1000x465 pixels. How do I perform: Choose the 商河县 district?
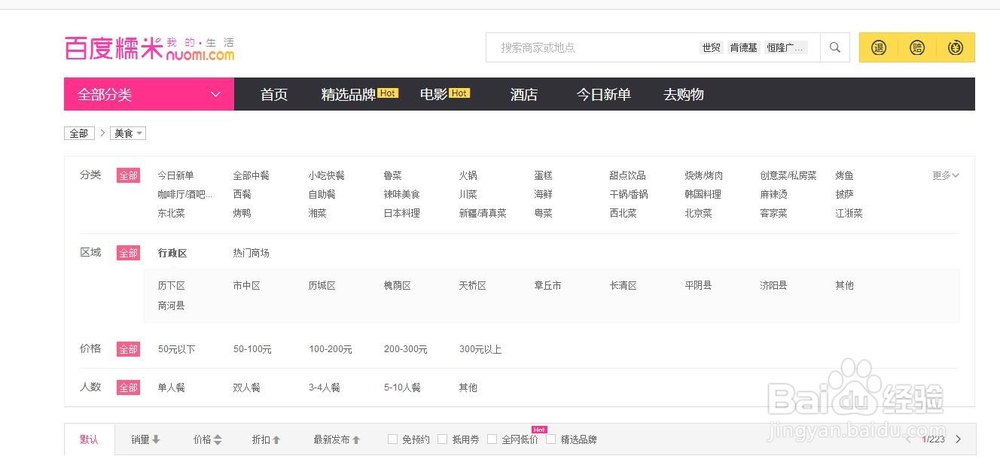pos(172,306)
